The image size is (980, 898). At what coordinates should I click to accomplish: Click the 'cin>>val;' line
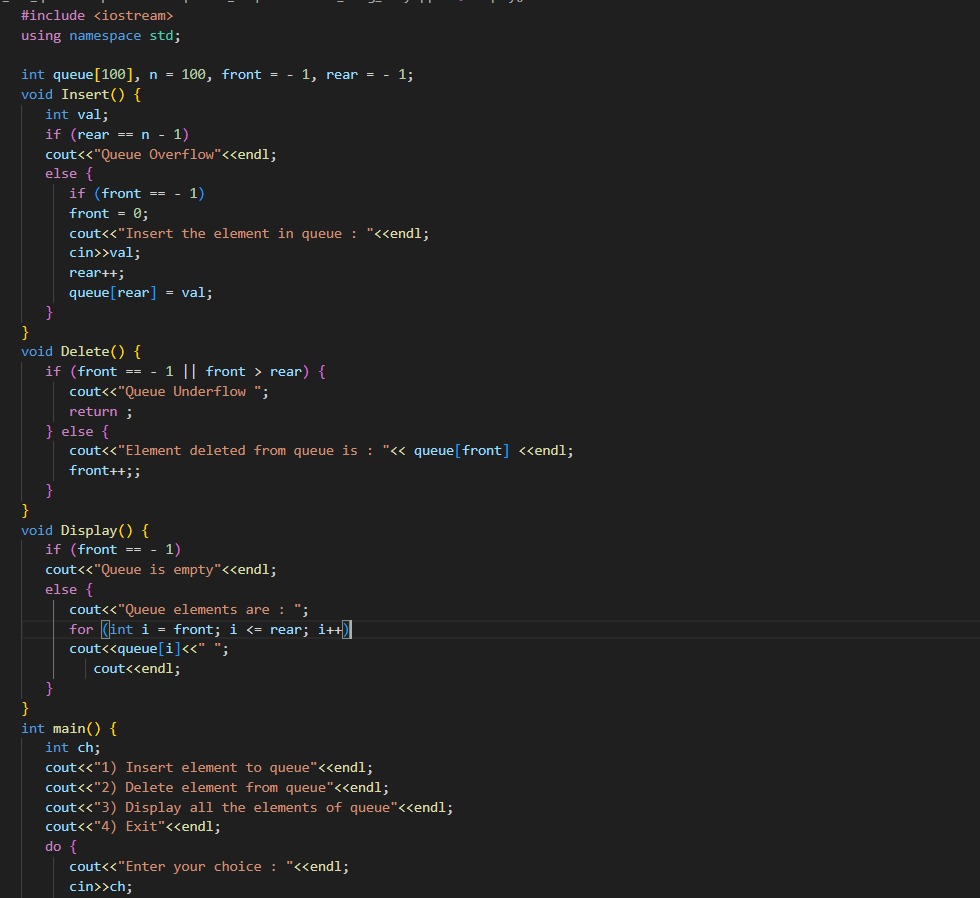click(x=105, y=253)
